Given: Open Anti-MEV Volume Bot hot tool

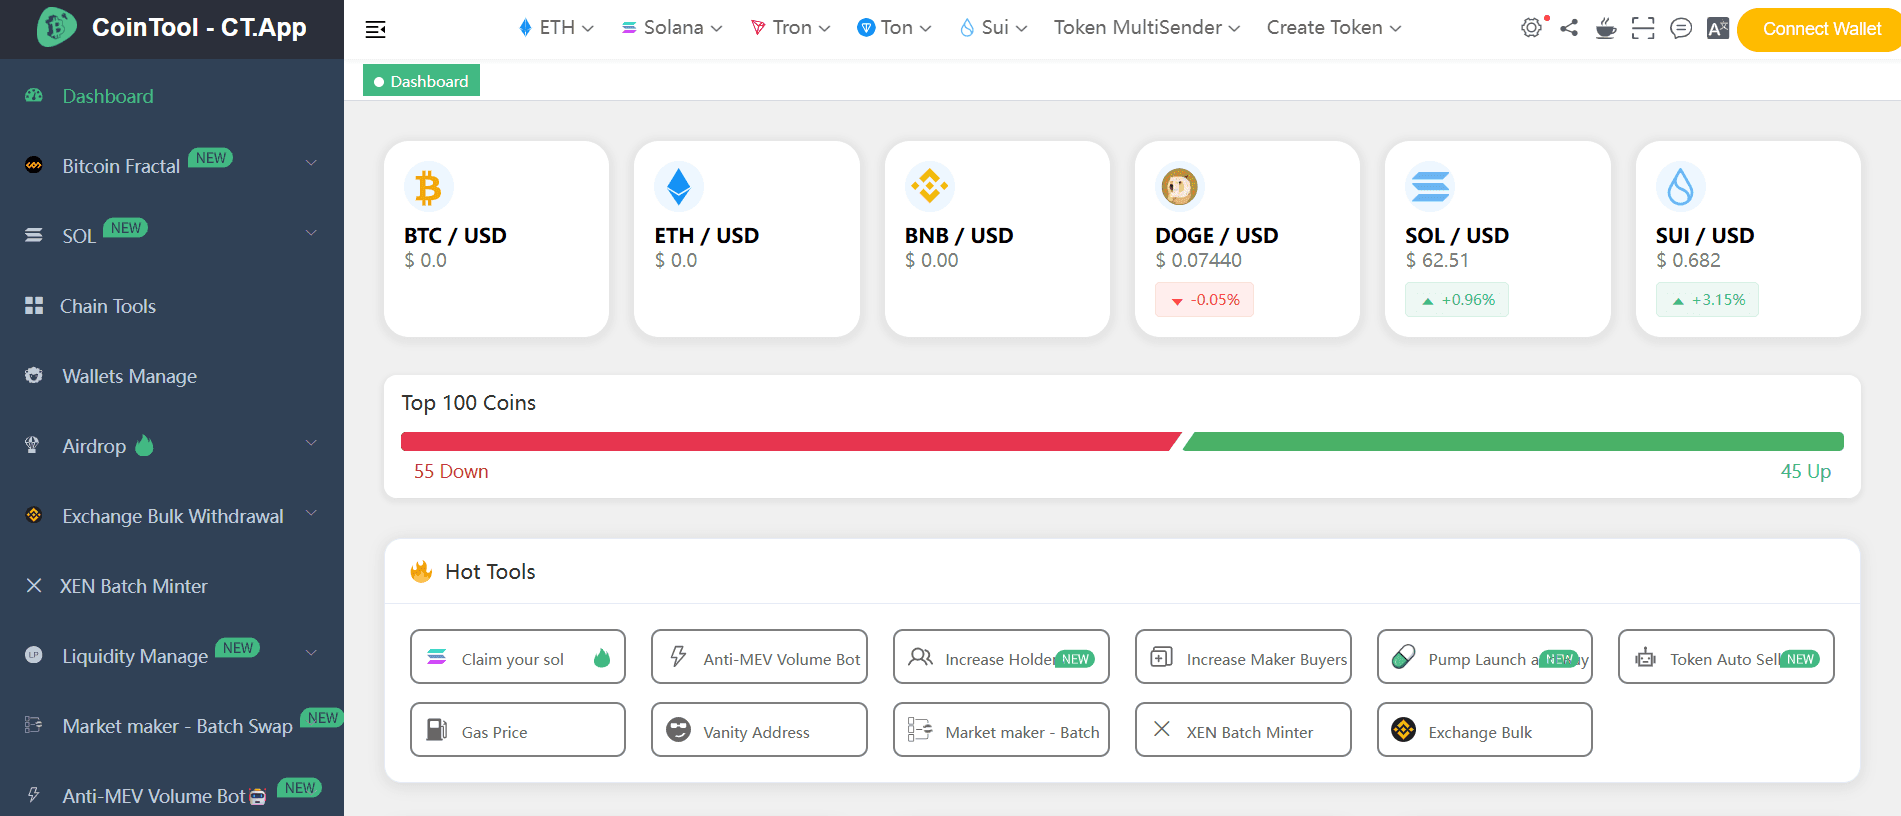Looking at the screenshot, I should (759, 657).
